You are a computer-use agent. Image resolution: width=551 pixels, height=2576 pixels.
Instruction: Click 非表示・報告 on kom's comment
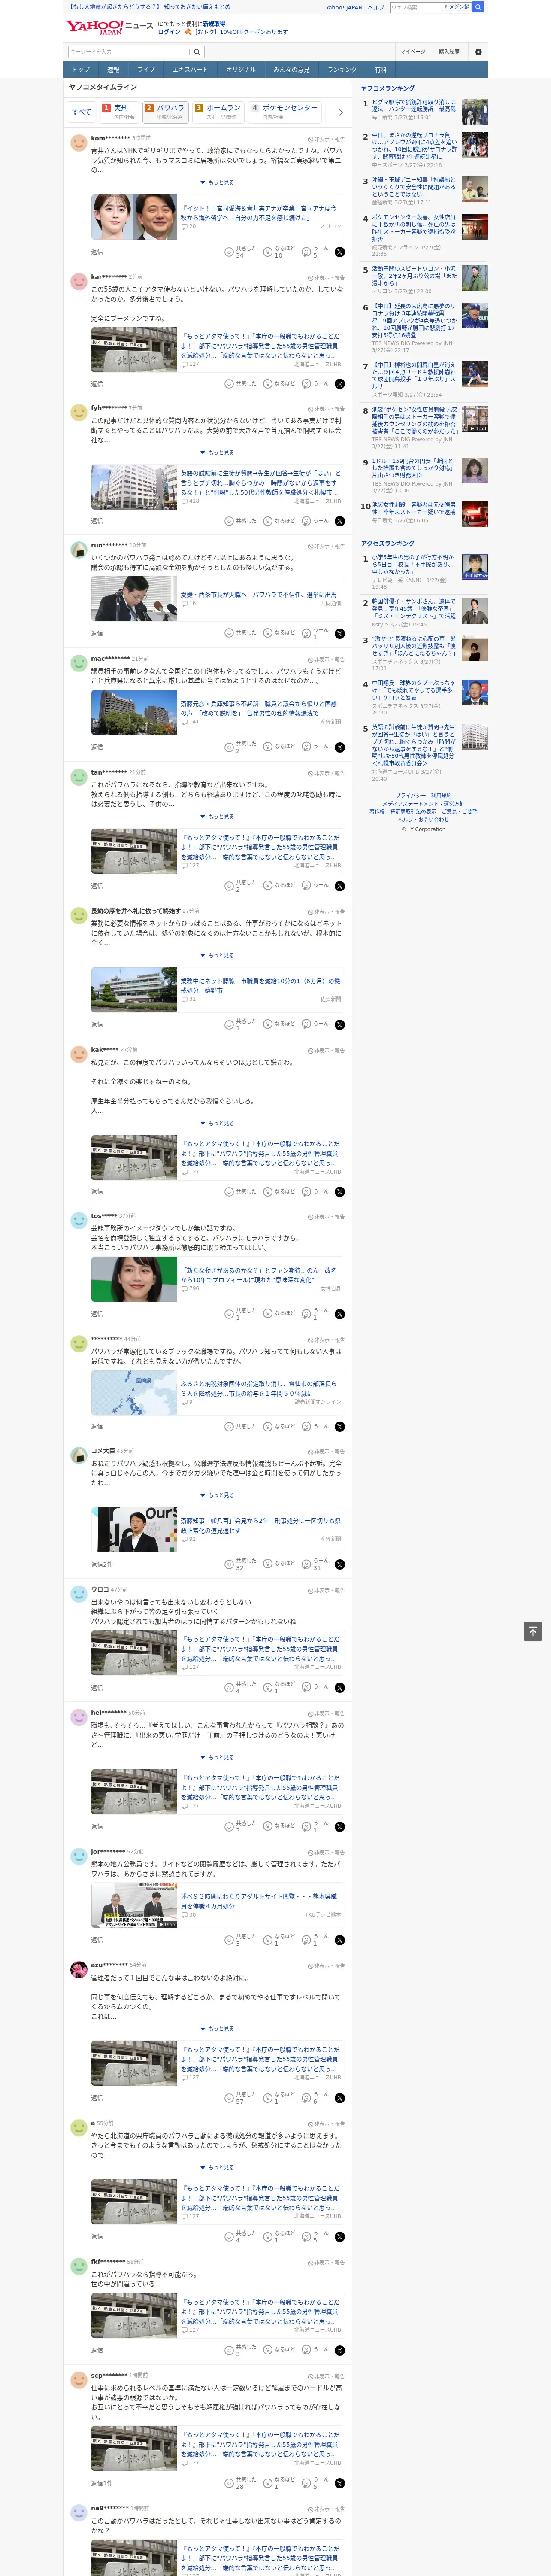pyautogui.click(x=326, y=139)
